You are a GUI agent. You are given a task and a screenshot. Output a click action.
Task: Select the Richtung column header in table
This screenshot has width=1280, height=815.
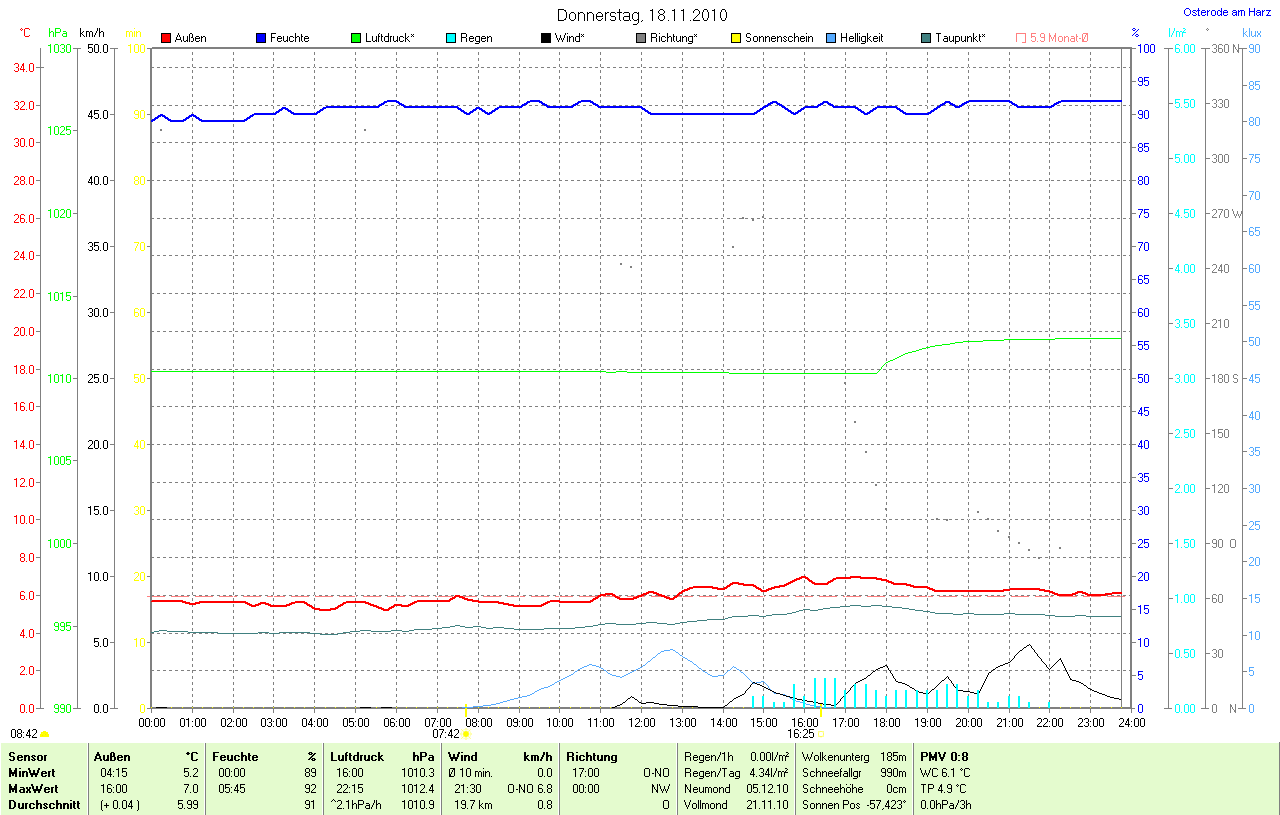click(592, 757)
